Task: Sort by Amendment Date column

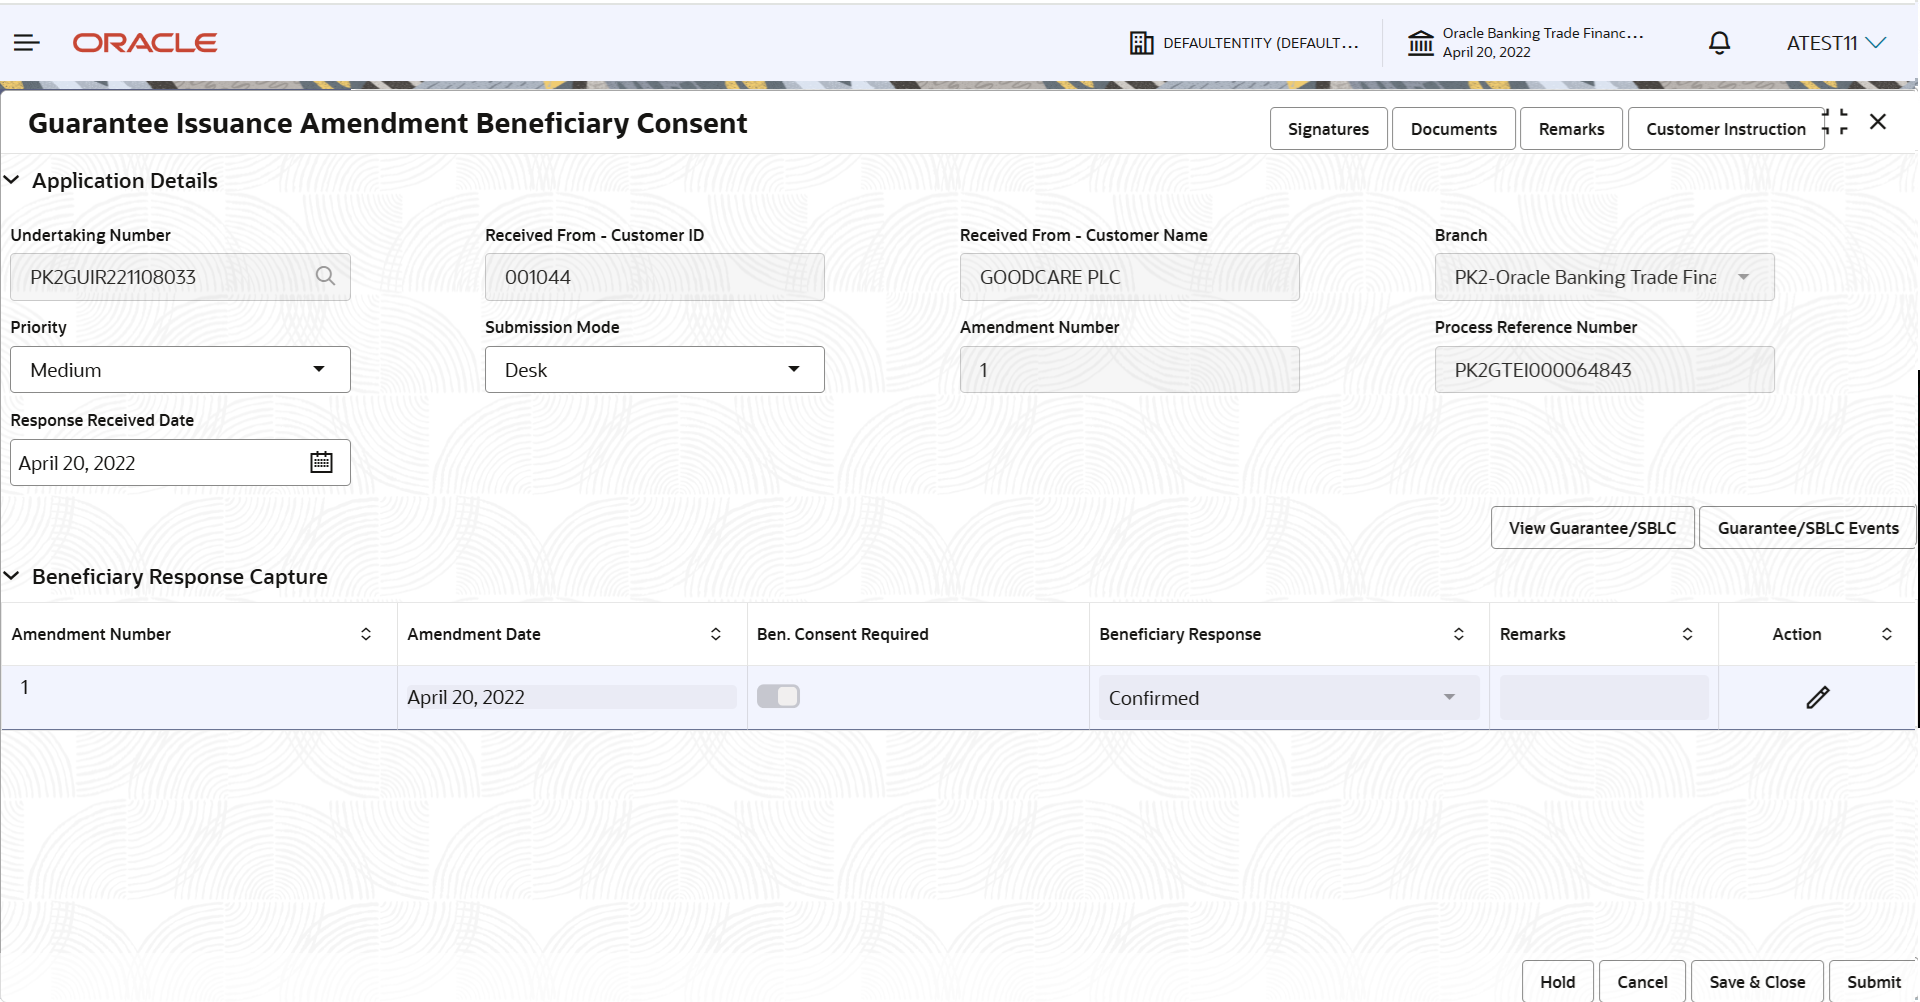Action: click(716, 634)
